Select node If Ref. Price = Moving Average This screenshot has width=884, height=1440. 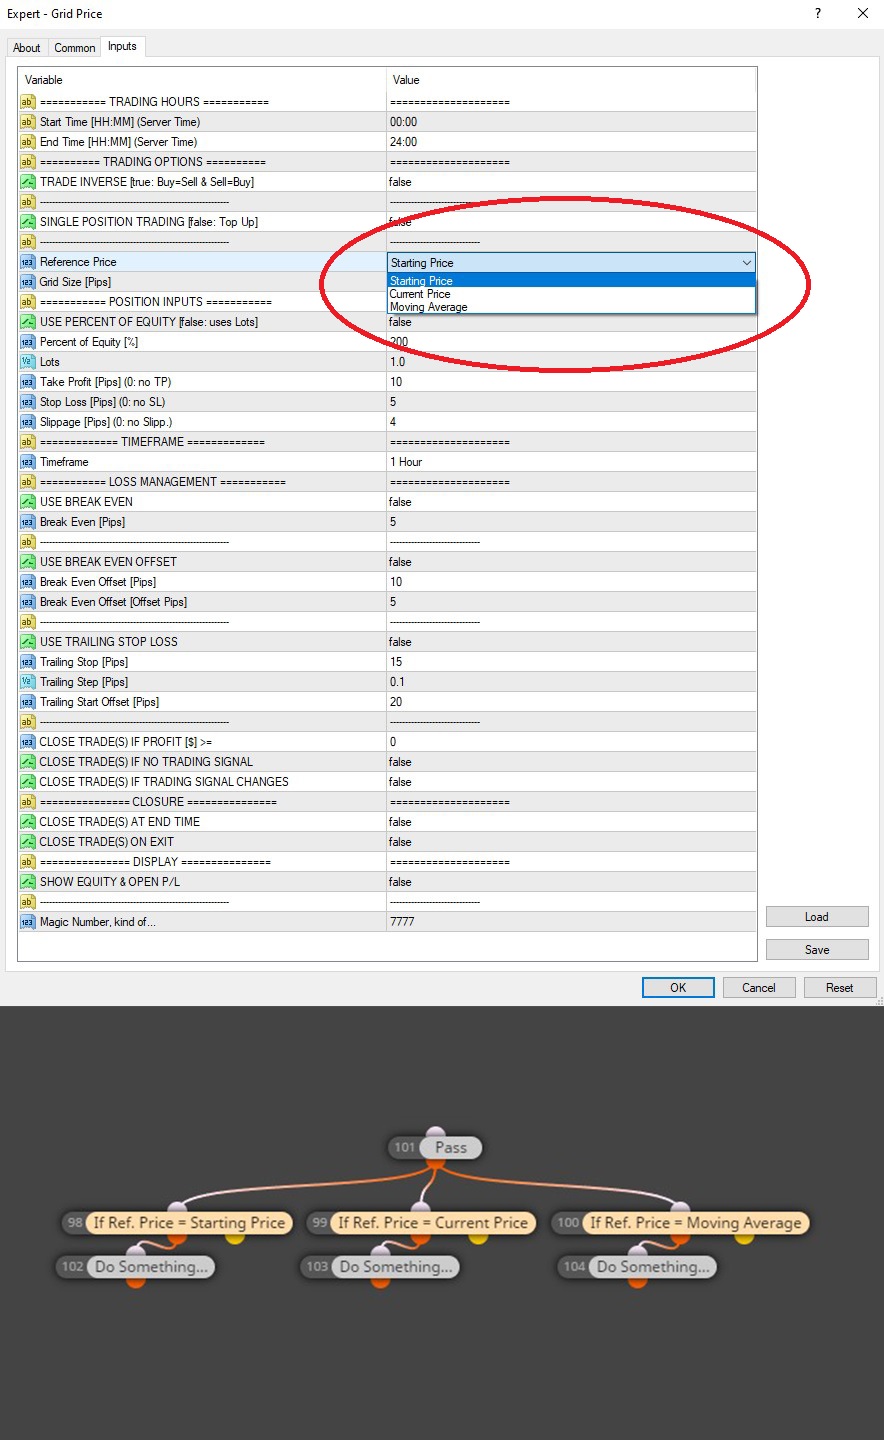point(680,1223)
